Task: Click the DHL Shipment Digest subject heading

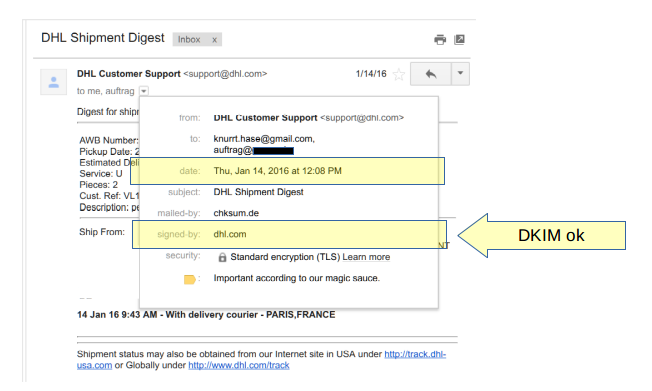Action: click(x=103, y=38)
